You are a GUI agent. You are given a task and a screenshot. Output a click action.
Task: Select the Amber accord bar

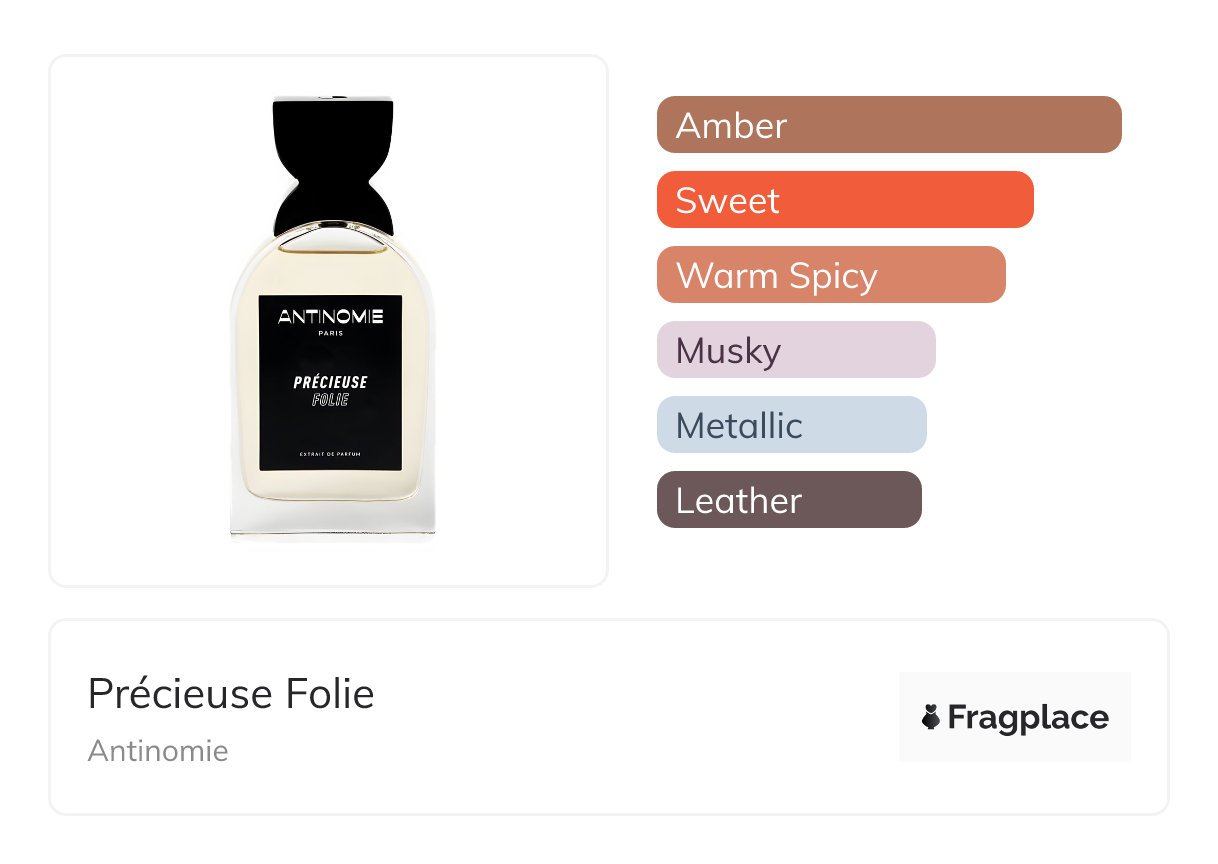pos(889,125)
